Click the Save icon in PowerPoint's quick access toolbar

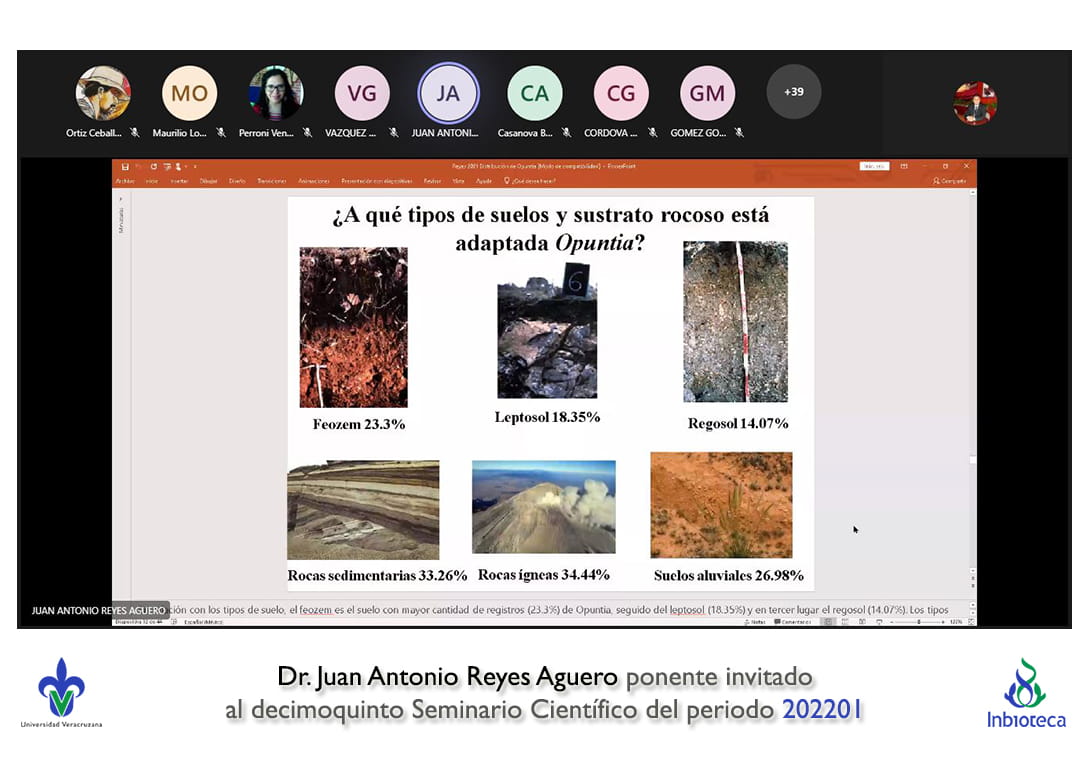click(125, 166)
